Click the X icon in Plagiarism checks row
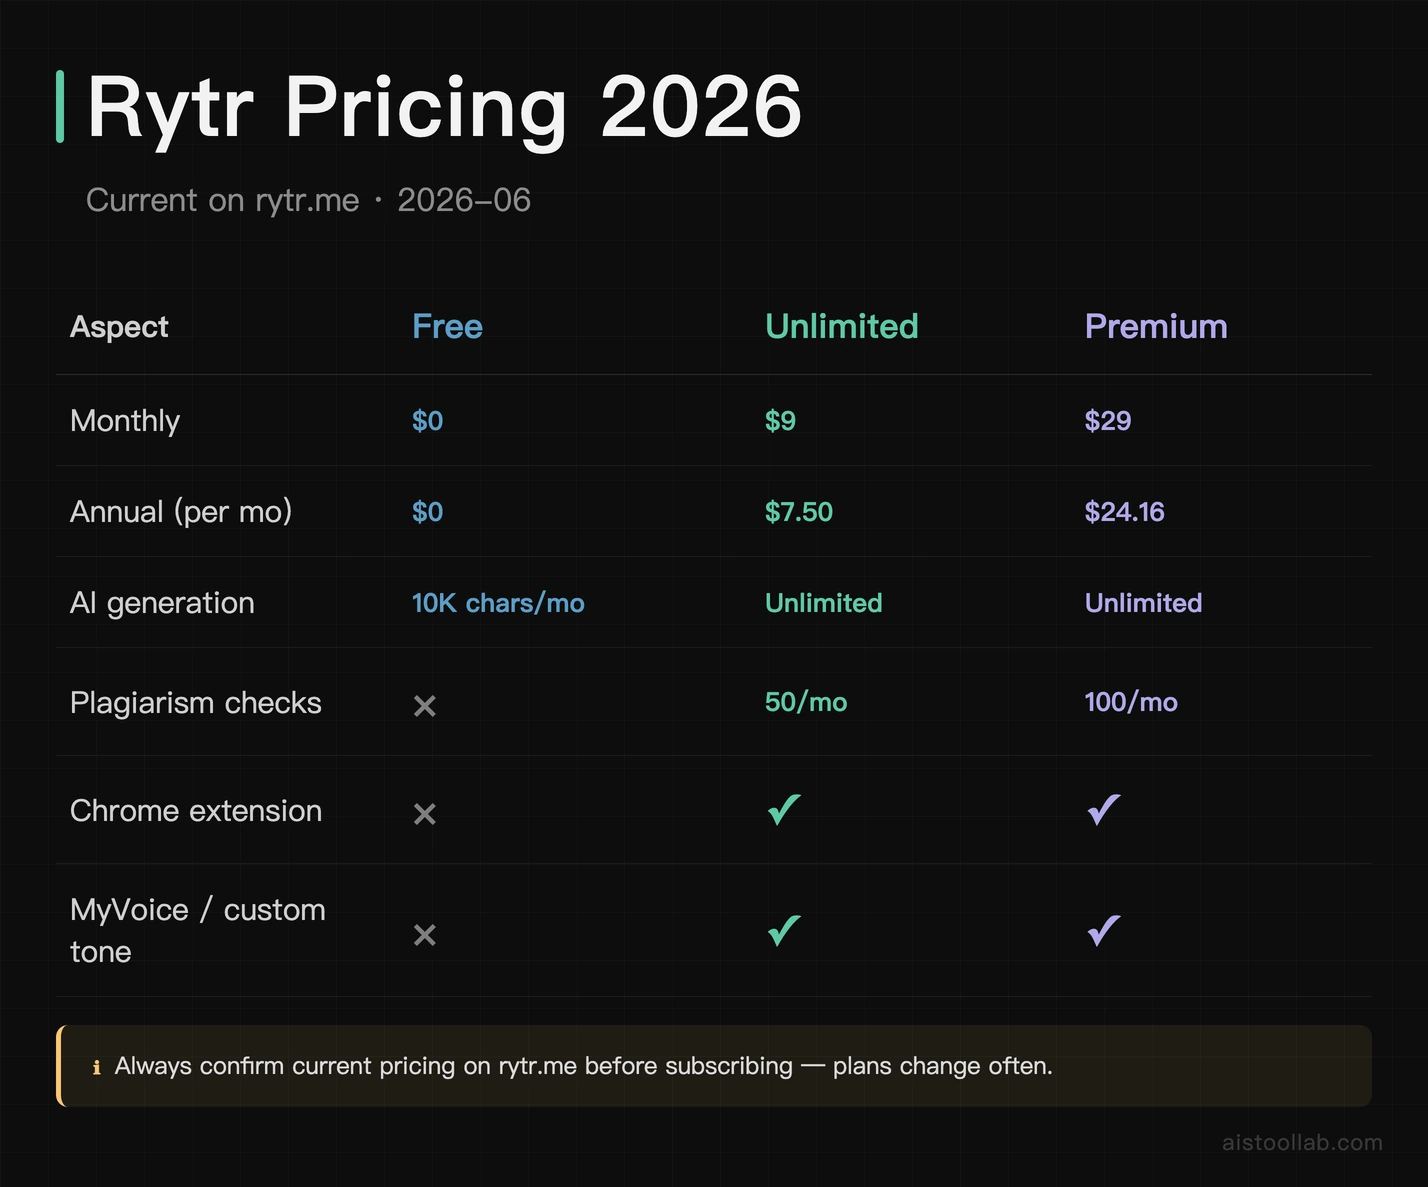The image size is (1428, 1187). coord(424,706)
